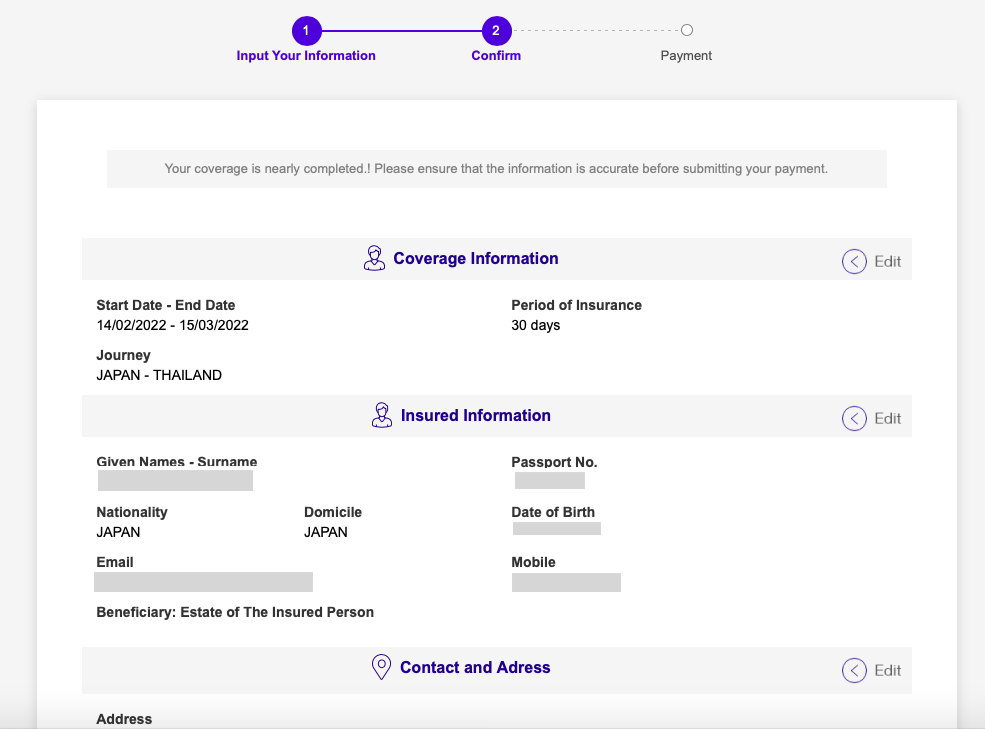Click step 1 circle in progress bar
Screen dimensions: 985x729
(x=307, y=30)
